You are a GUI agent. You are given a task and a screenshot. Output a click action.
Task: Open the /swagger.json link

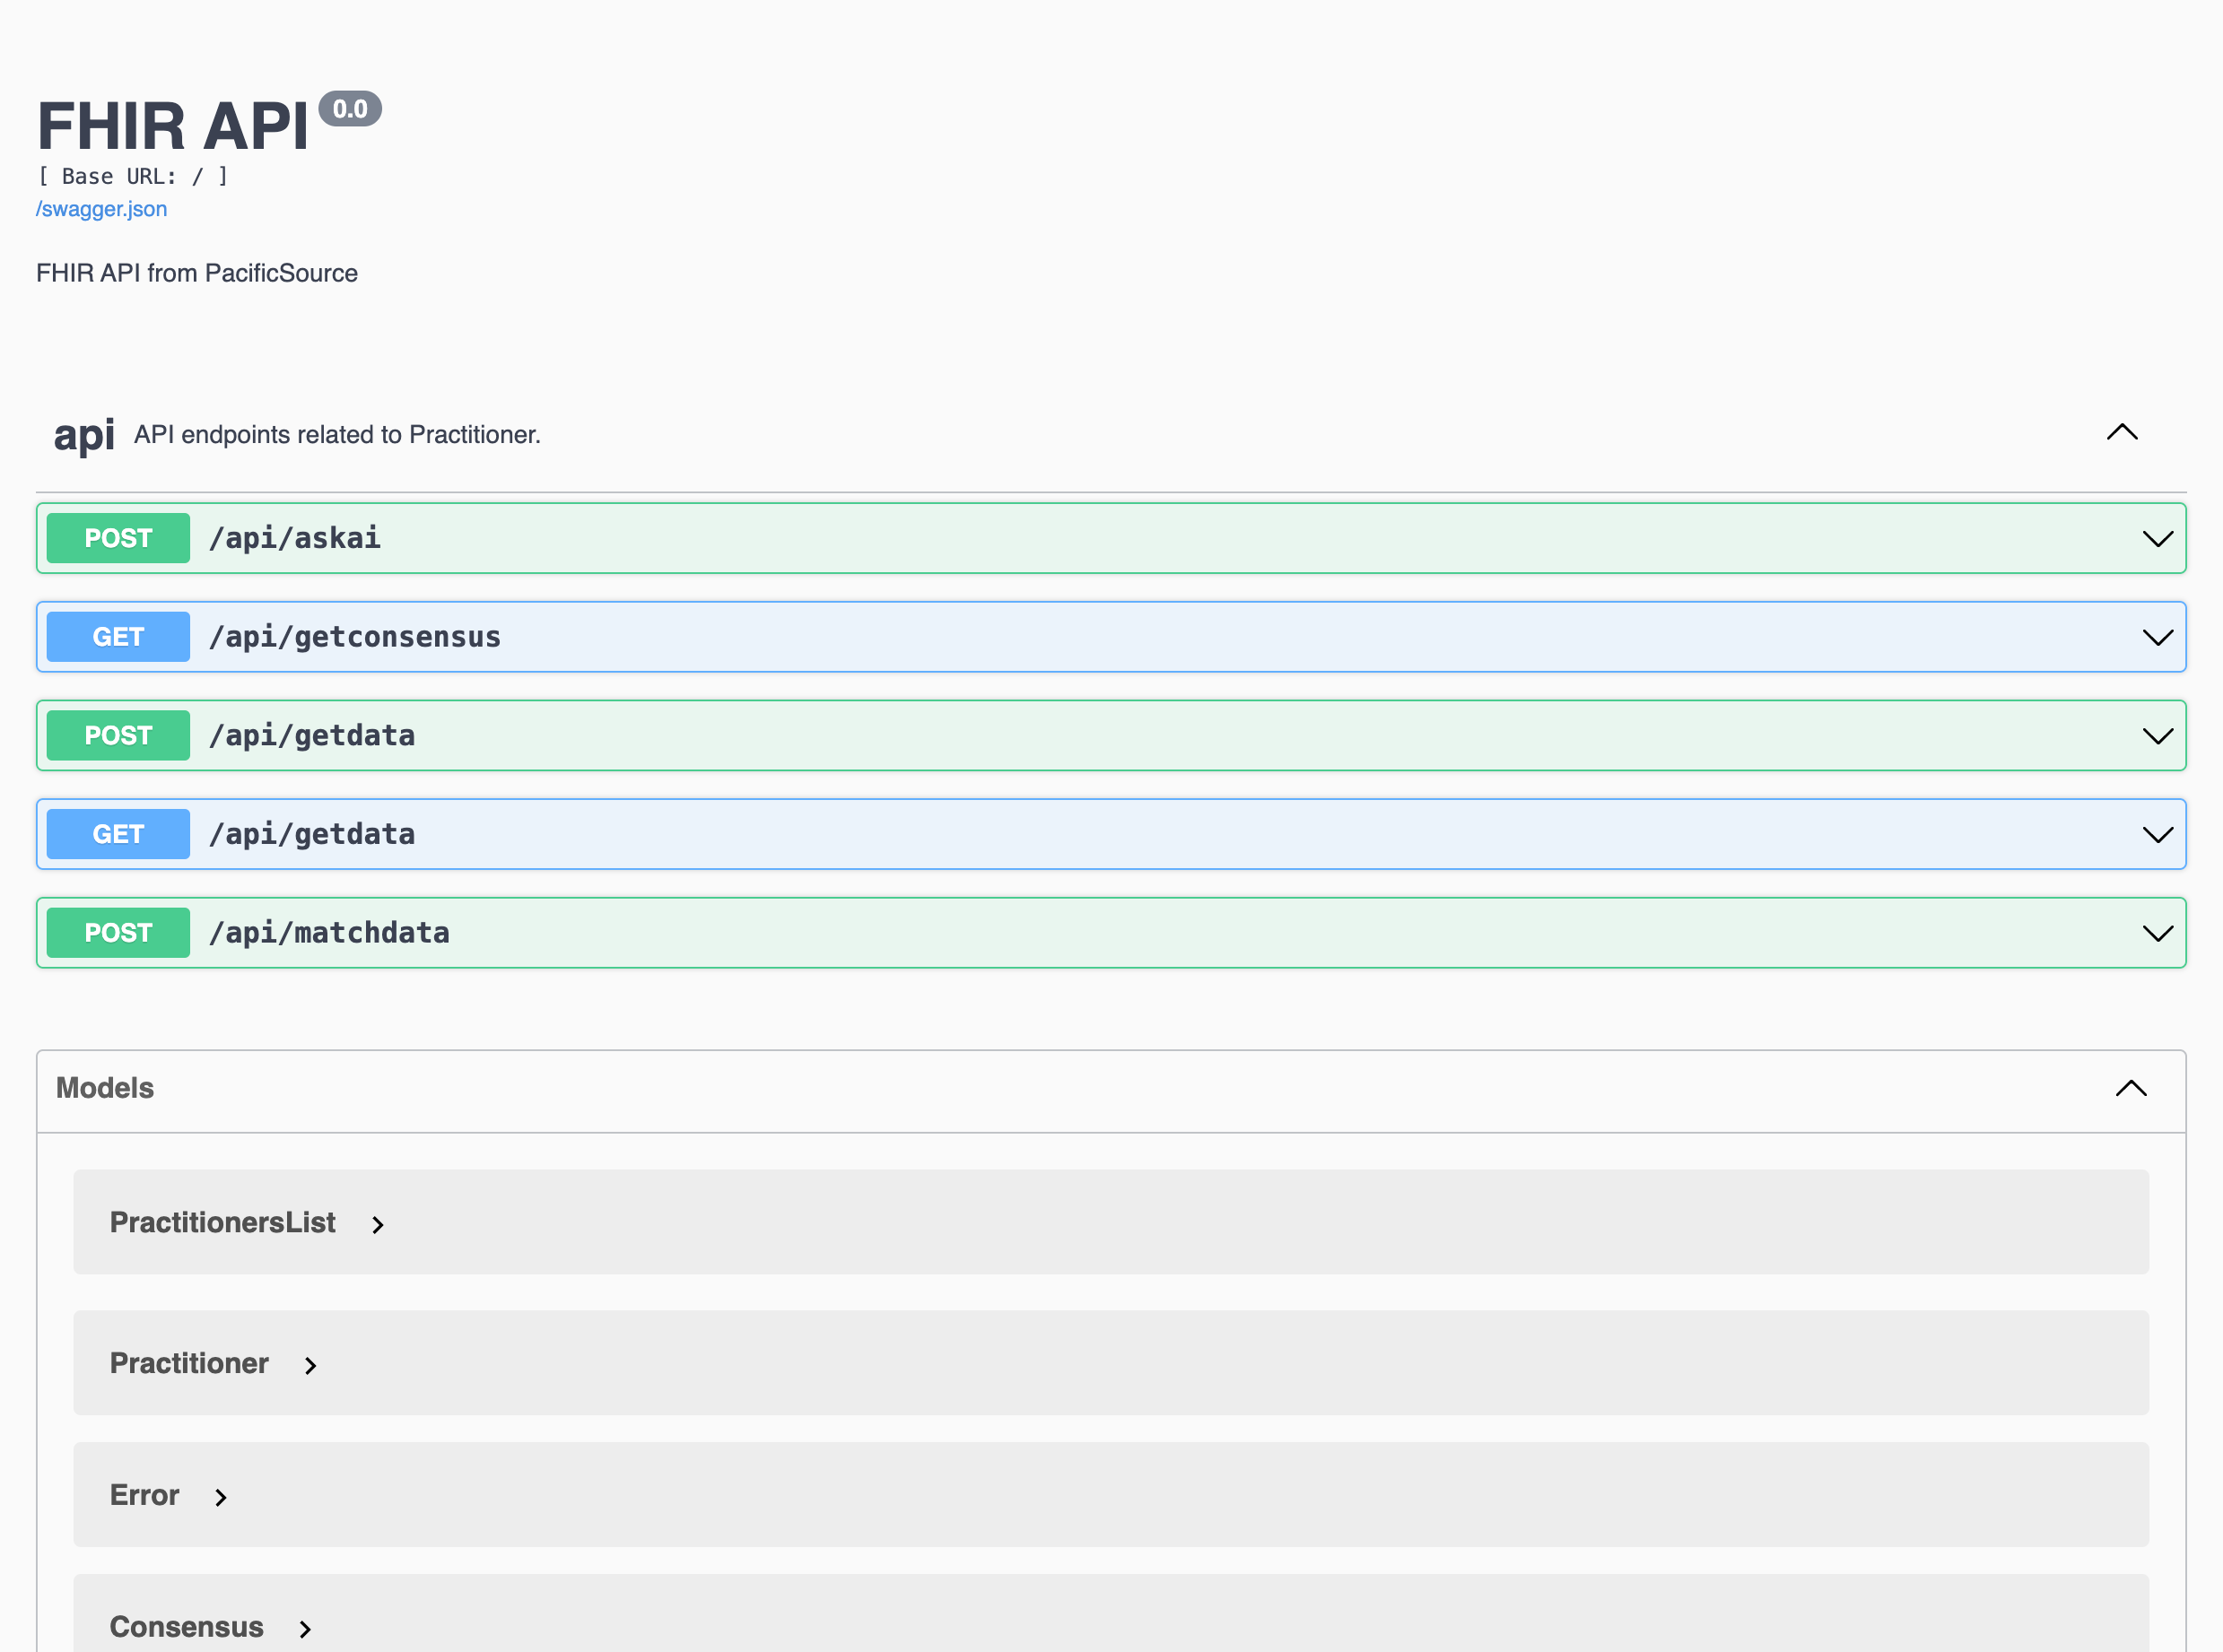coord(100,208)
